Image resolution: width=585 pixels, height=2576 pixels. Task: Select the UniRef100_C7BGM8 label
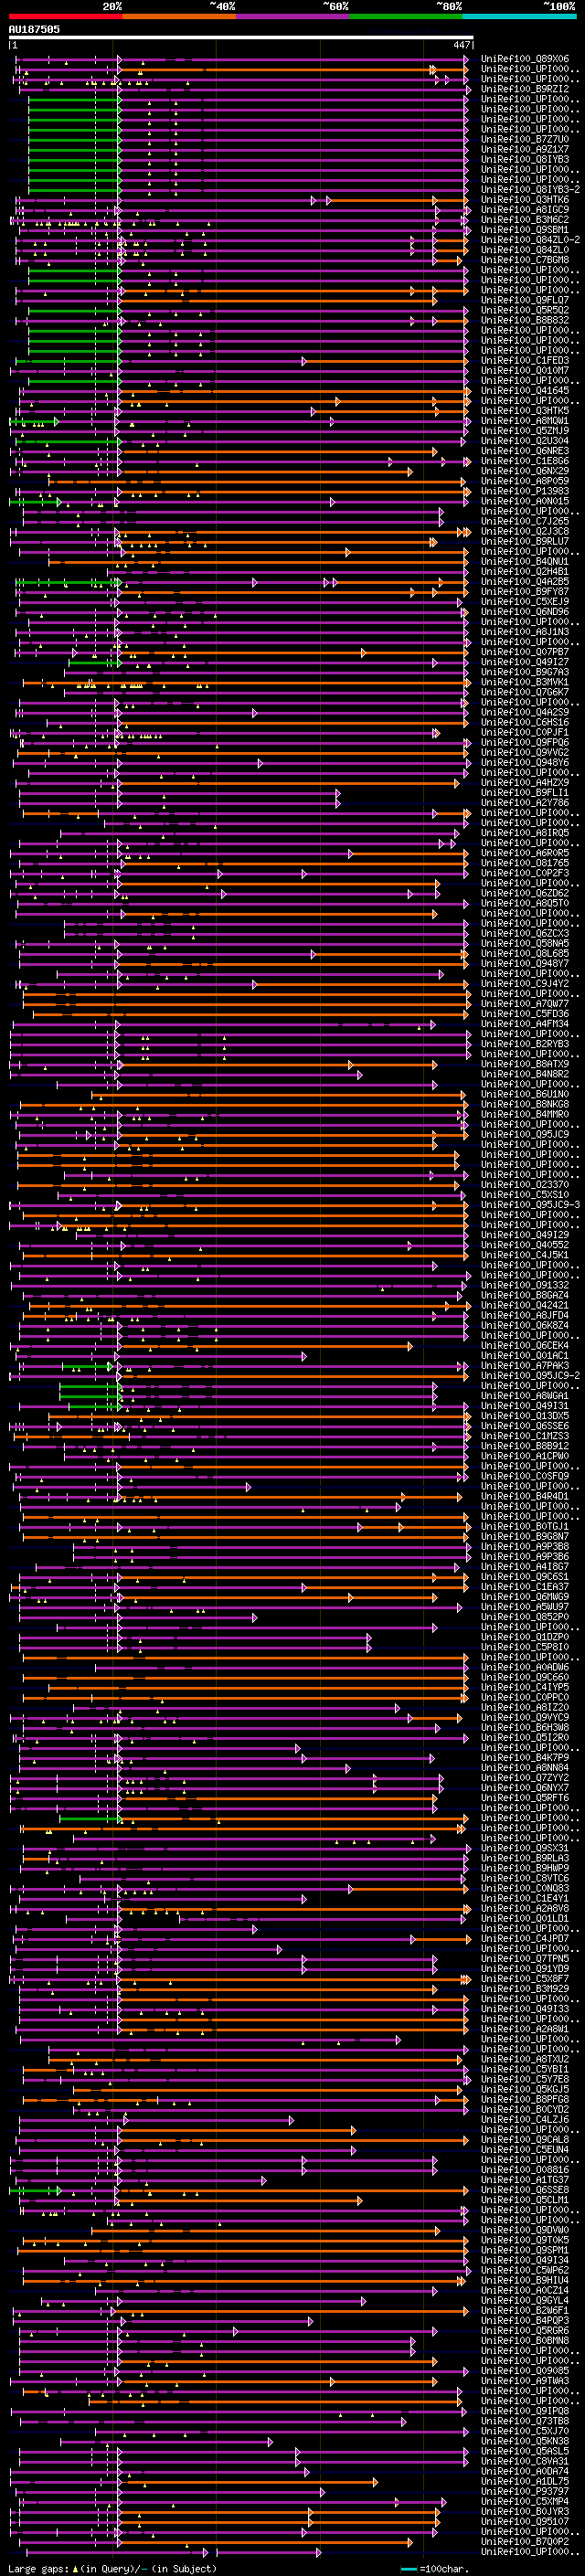524,260
